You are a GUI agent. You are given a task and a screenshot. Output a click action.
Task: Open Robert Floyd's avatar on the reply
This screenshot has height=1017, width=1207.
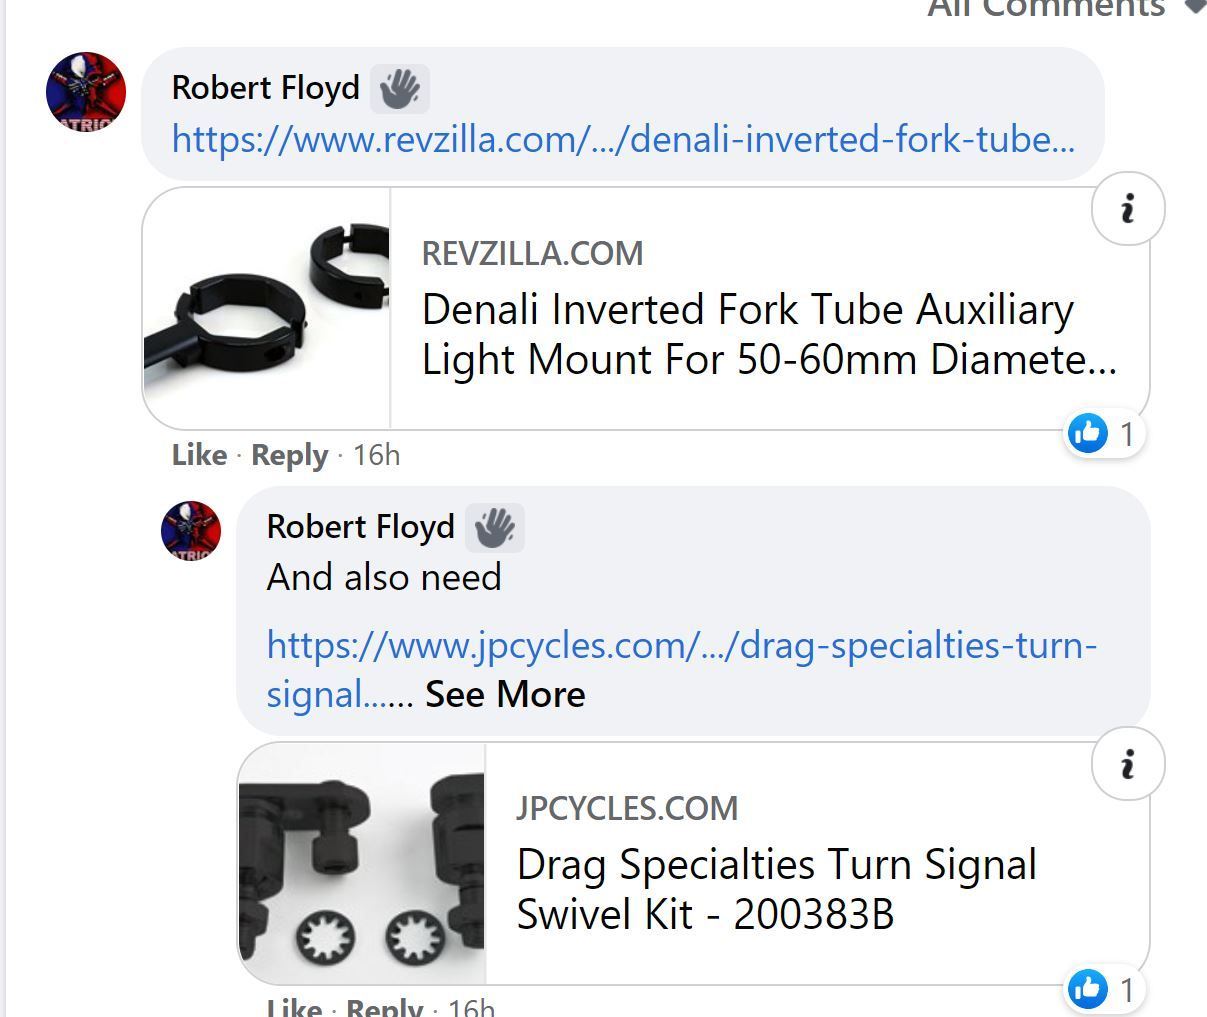tap(191, 530)
